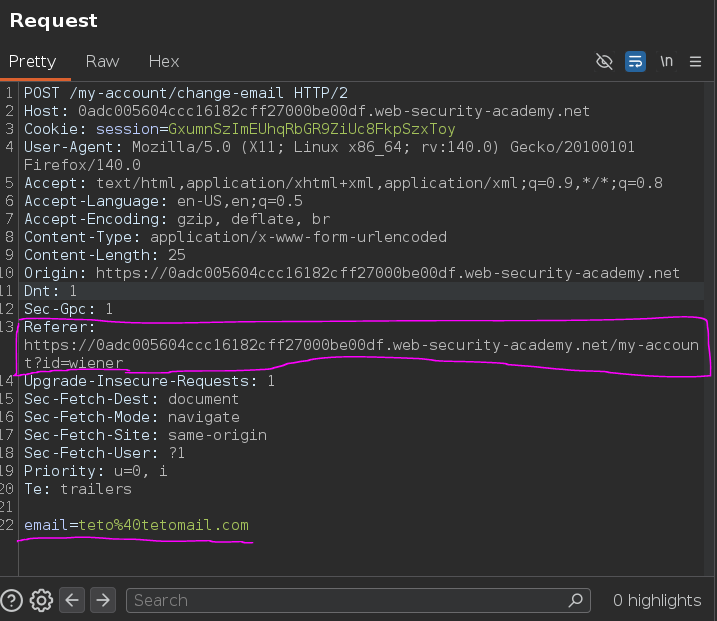Click the Origin header line
This screenshot has height=621, width=717.
click(352, 273)
